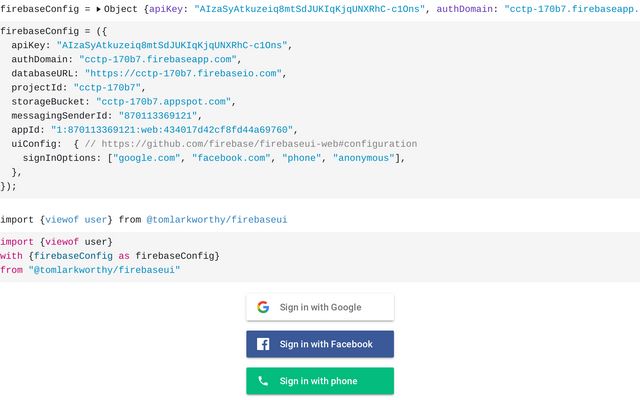Click "facebook.com" in signInOptions array

tap(231, 158)
